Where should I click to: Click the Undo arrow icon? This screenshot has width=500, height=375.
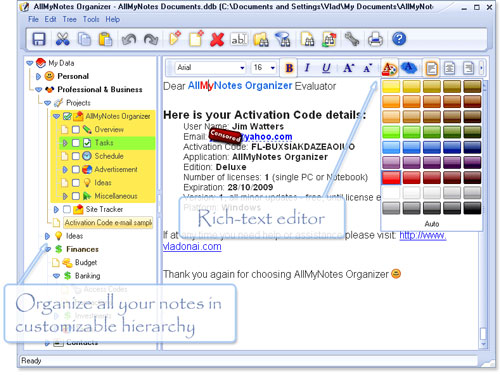129,39
